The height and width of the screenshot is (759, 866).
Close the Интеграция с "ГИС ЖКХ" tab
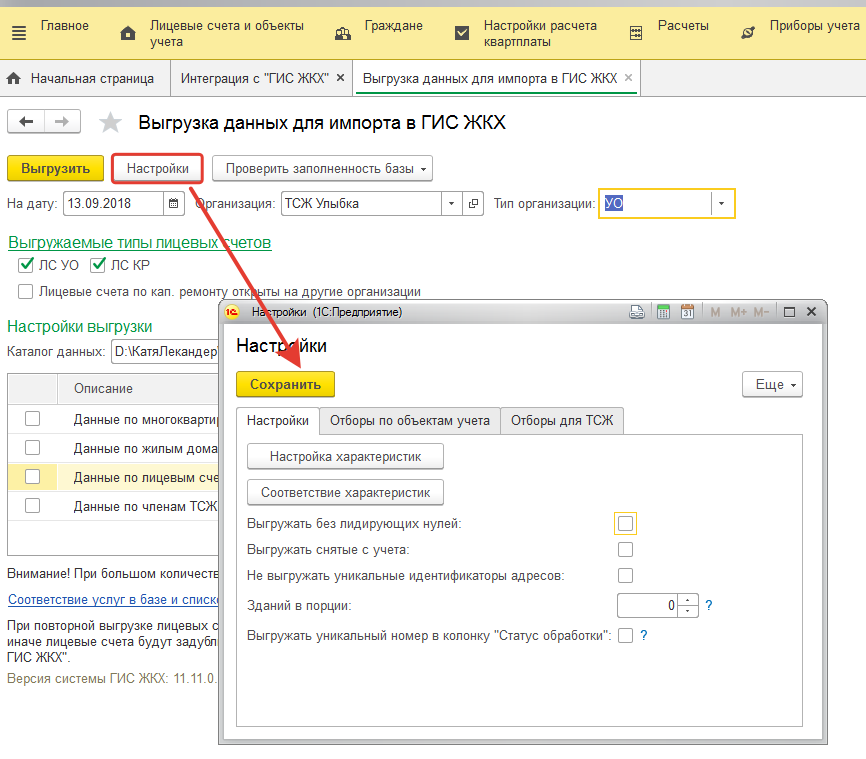[x=341, y=78]
